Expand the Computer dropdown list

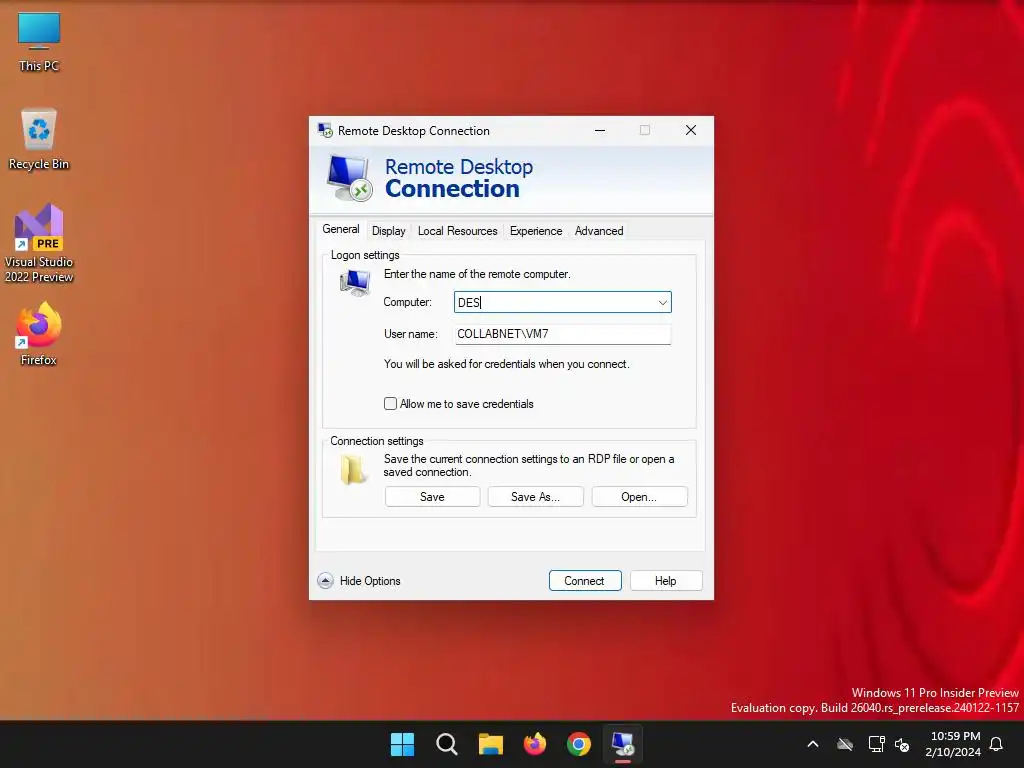click(x=662, y=302)
